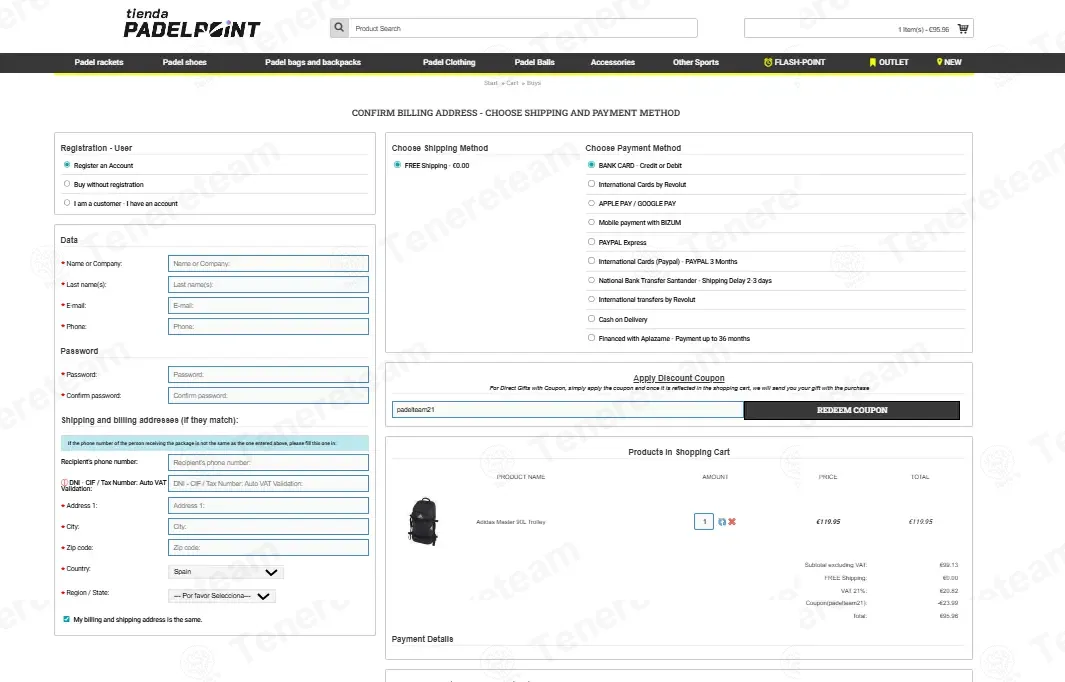Click the Tienda PadelPoint logo
This screenshot has height=682, width=1065.
pyautogui.click(x=192, y=24)
